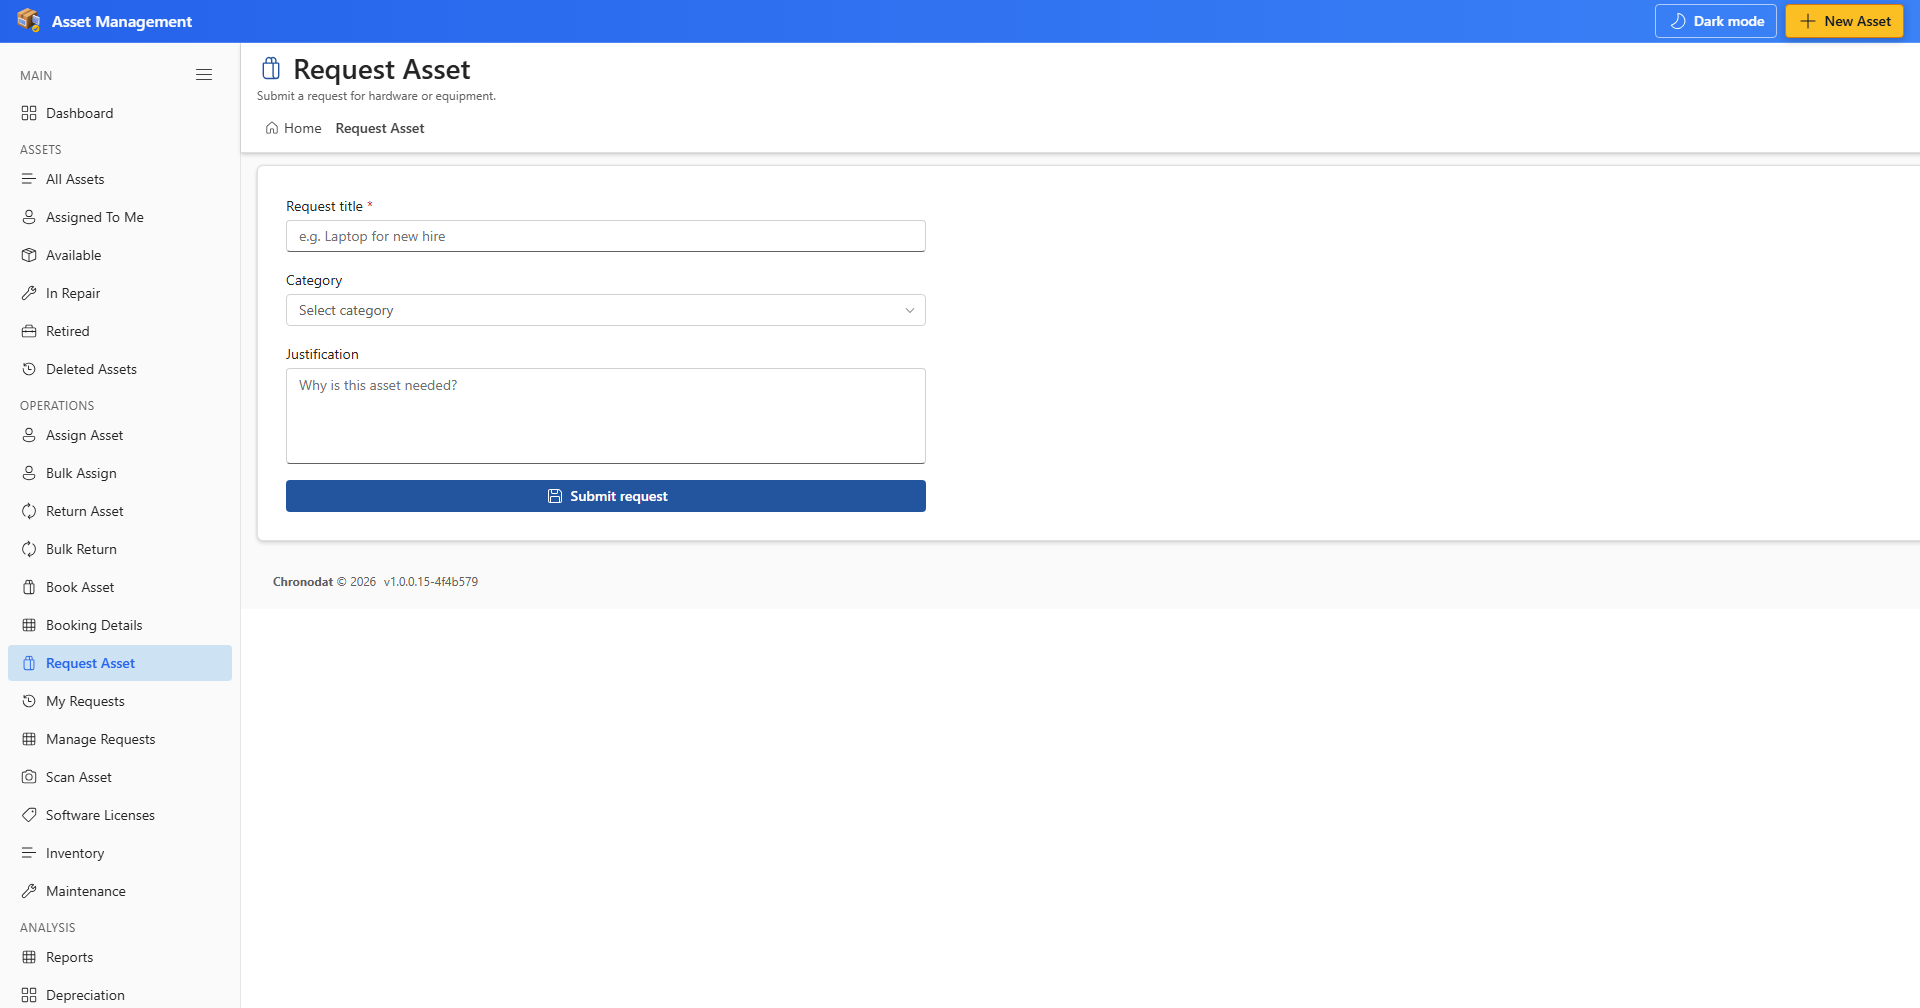Click the New Asset button
The width and height of the screenshot is (1920, 1008).
[x=1845, y=21]
